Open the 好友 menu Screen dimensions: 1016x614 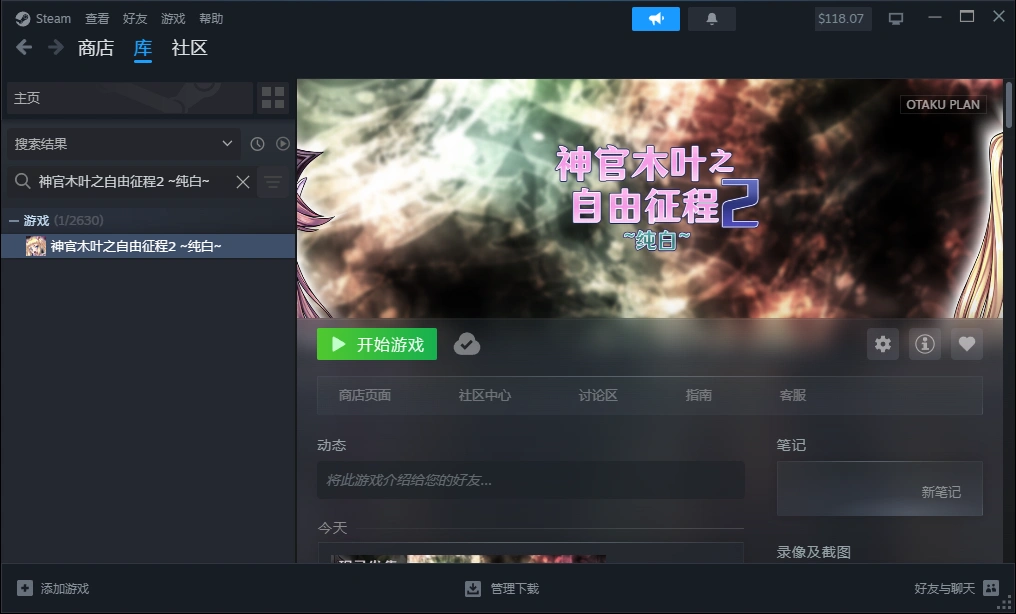tap(135, 19)
